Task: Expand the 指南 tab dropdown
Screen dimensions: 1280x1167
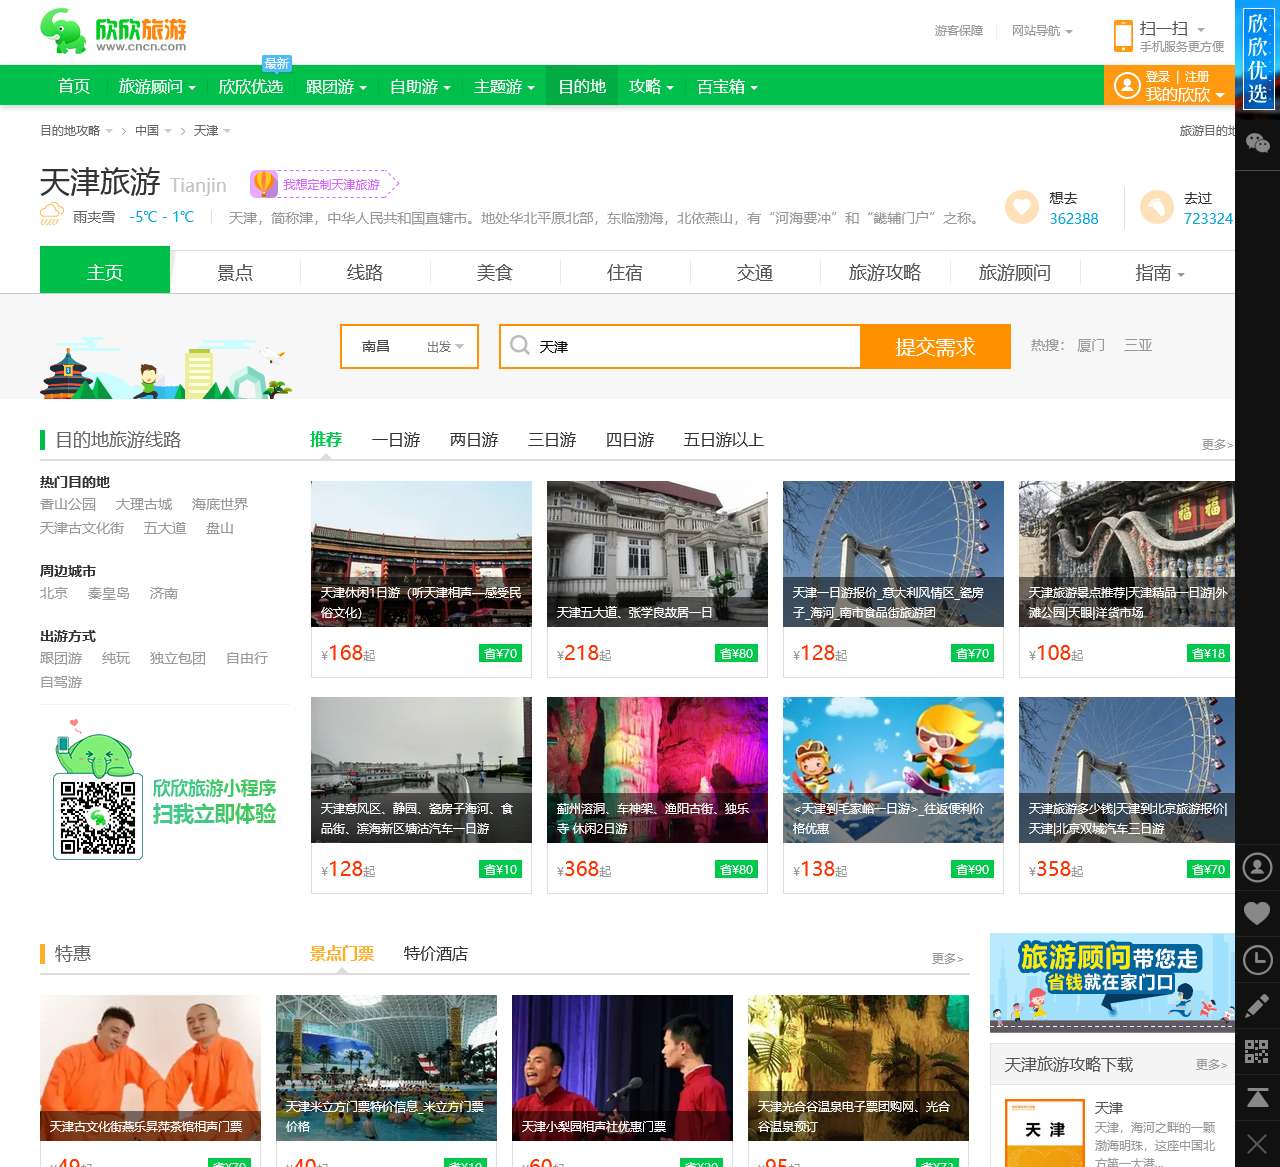Action: 1159,273
